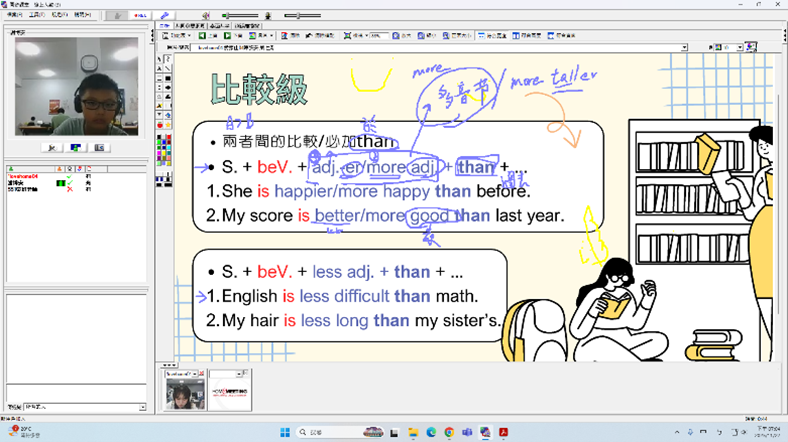The width and height of the screenshot is (788, 442).
Task: Click the middle button under the webcam video
Action: (76, 147)
